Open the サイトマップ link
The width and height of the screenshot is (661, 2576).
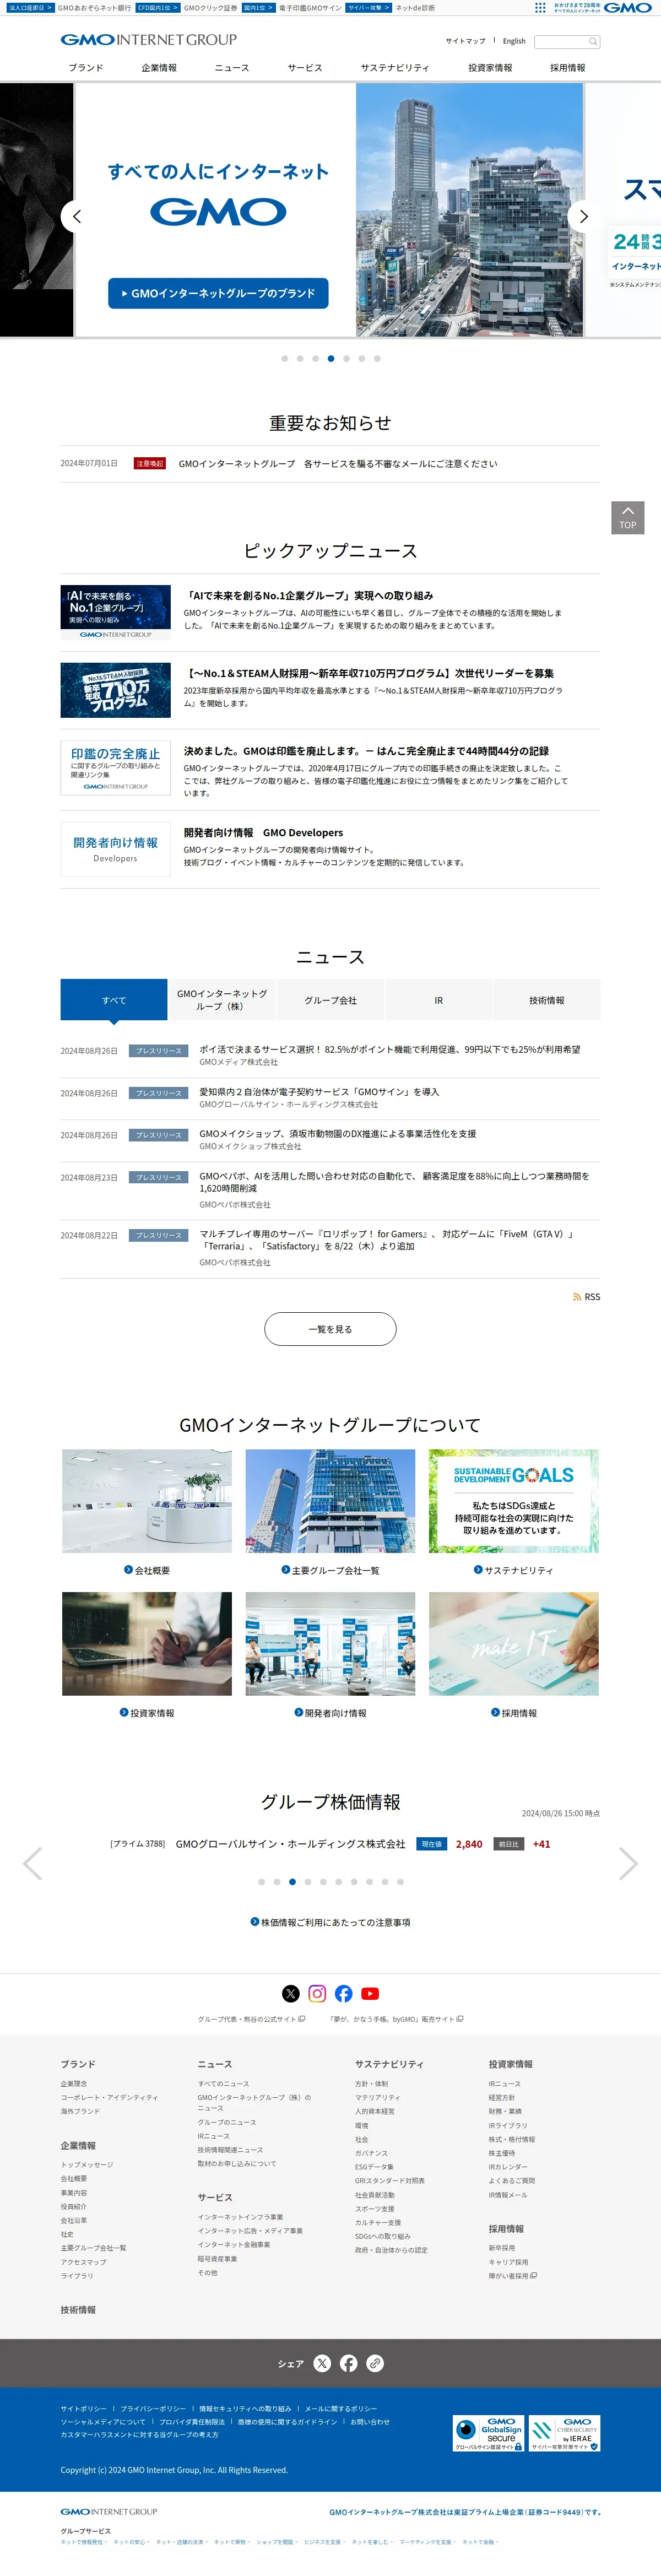pos(465,41)
